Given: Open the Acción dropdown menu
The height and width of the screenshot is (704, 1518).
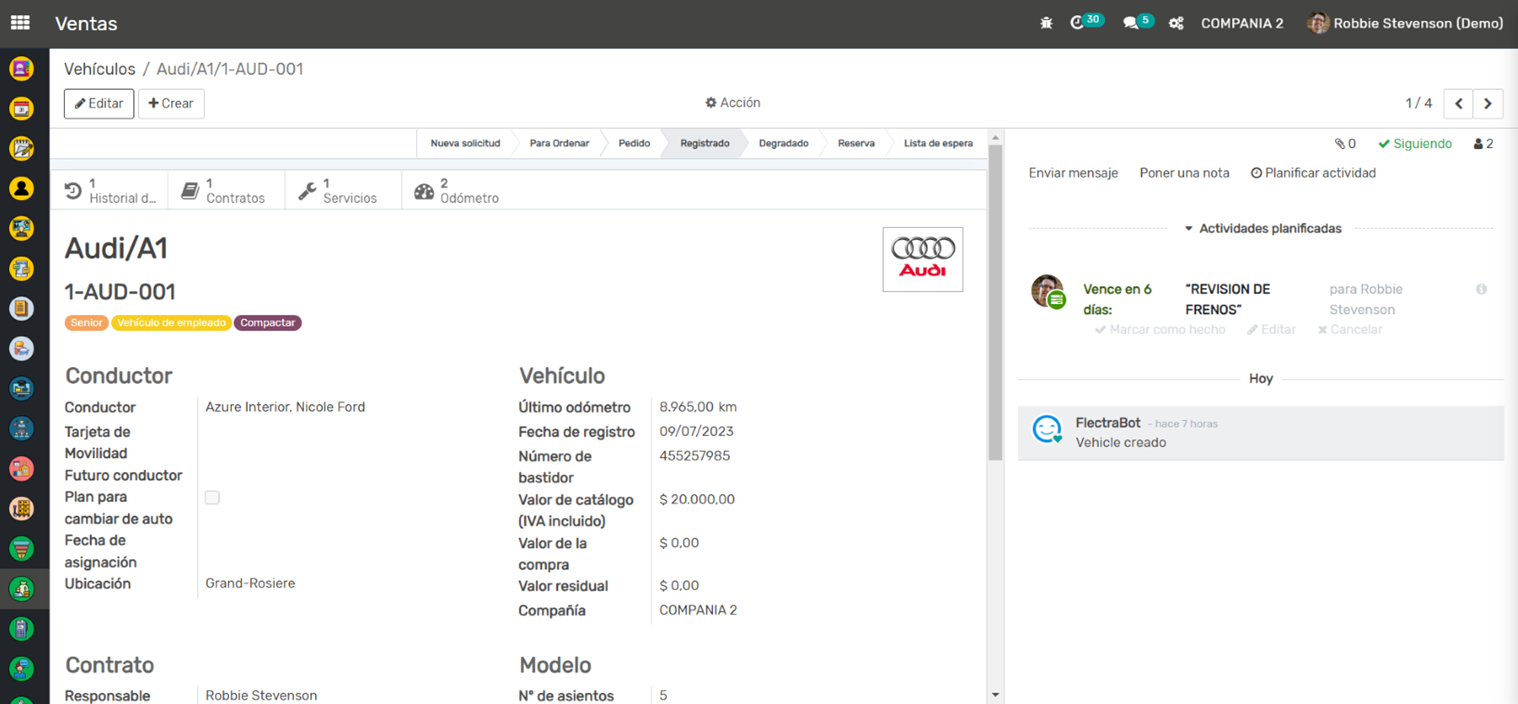Looking at the screenshot, I should point(733,103).
